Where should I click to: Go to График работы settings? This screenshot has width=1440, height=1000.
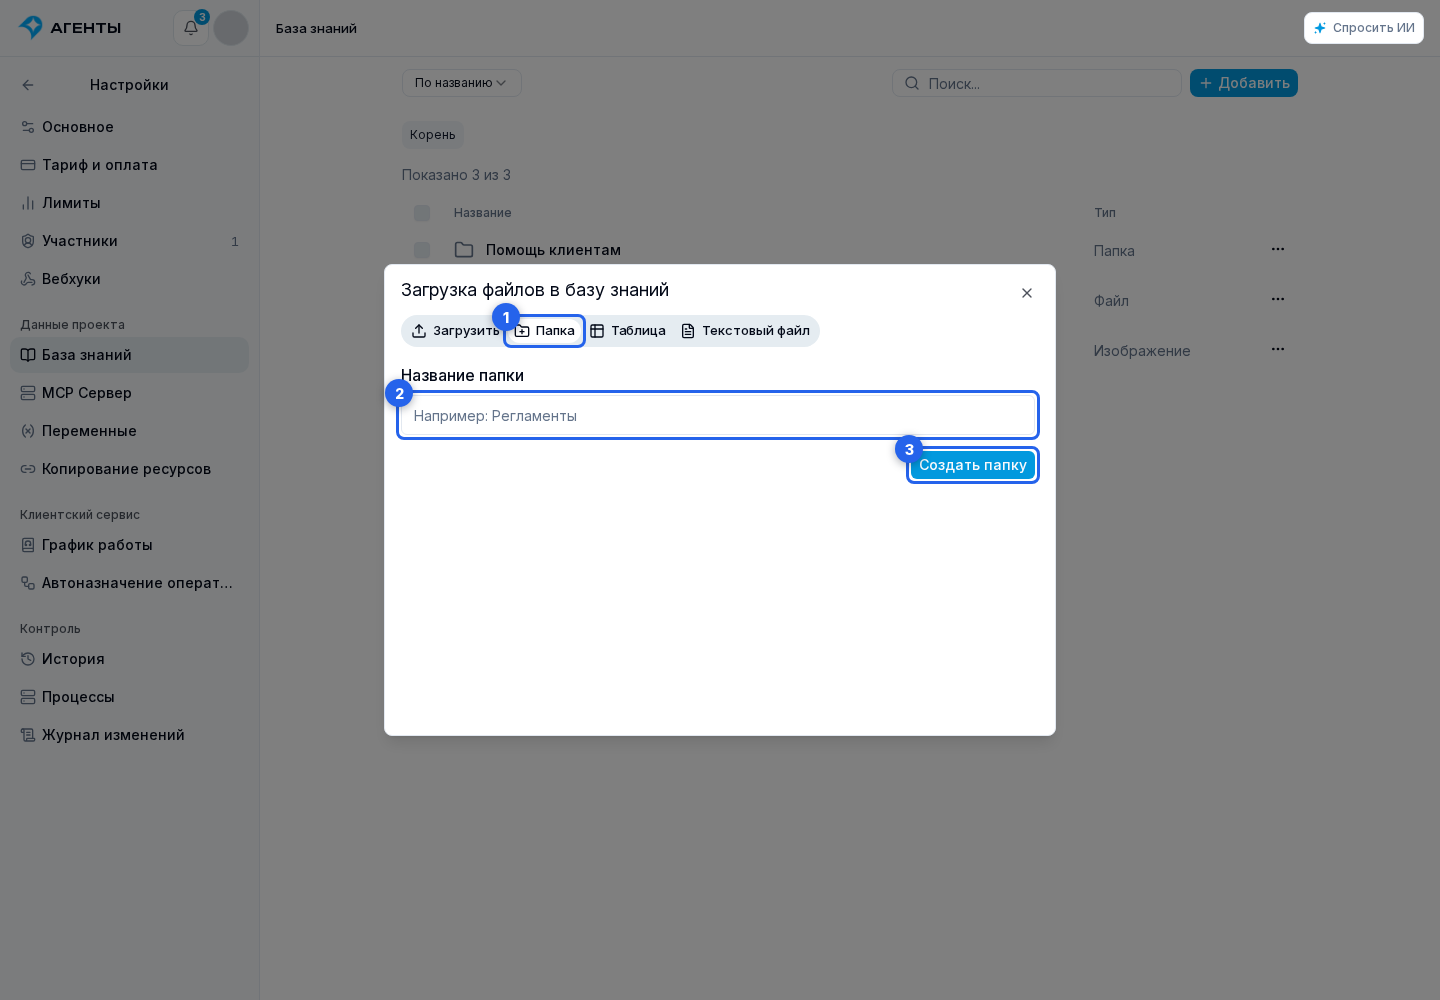click(x=130, y=545)
